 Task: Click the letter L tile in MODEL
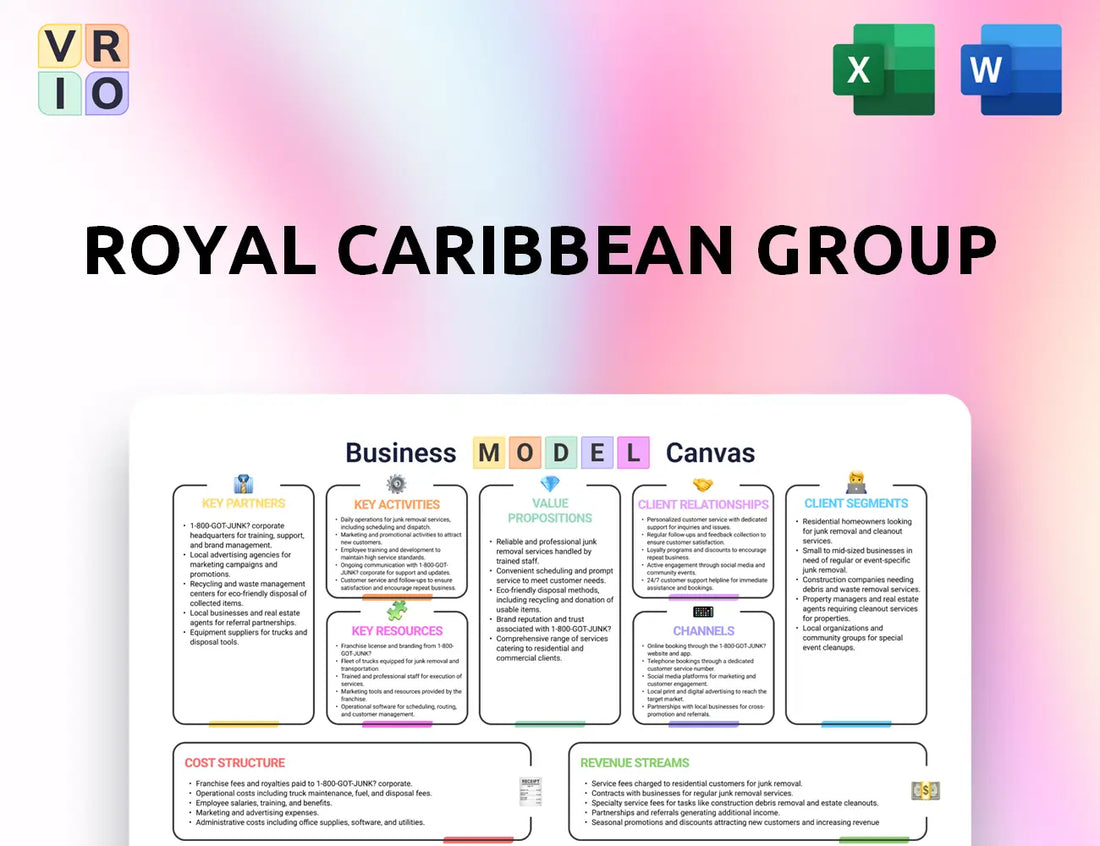pos(633,453)
